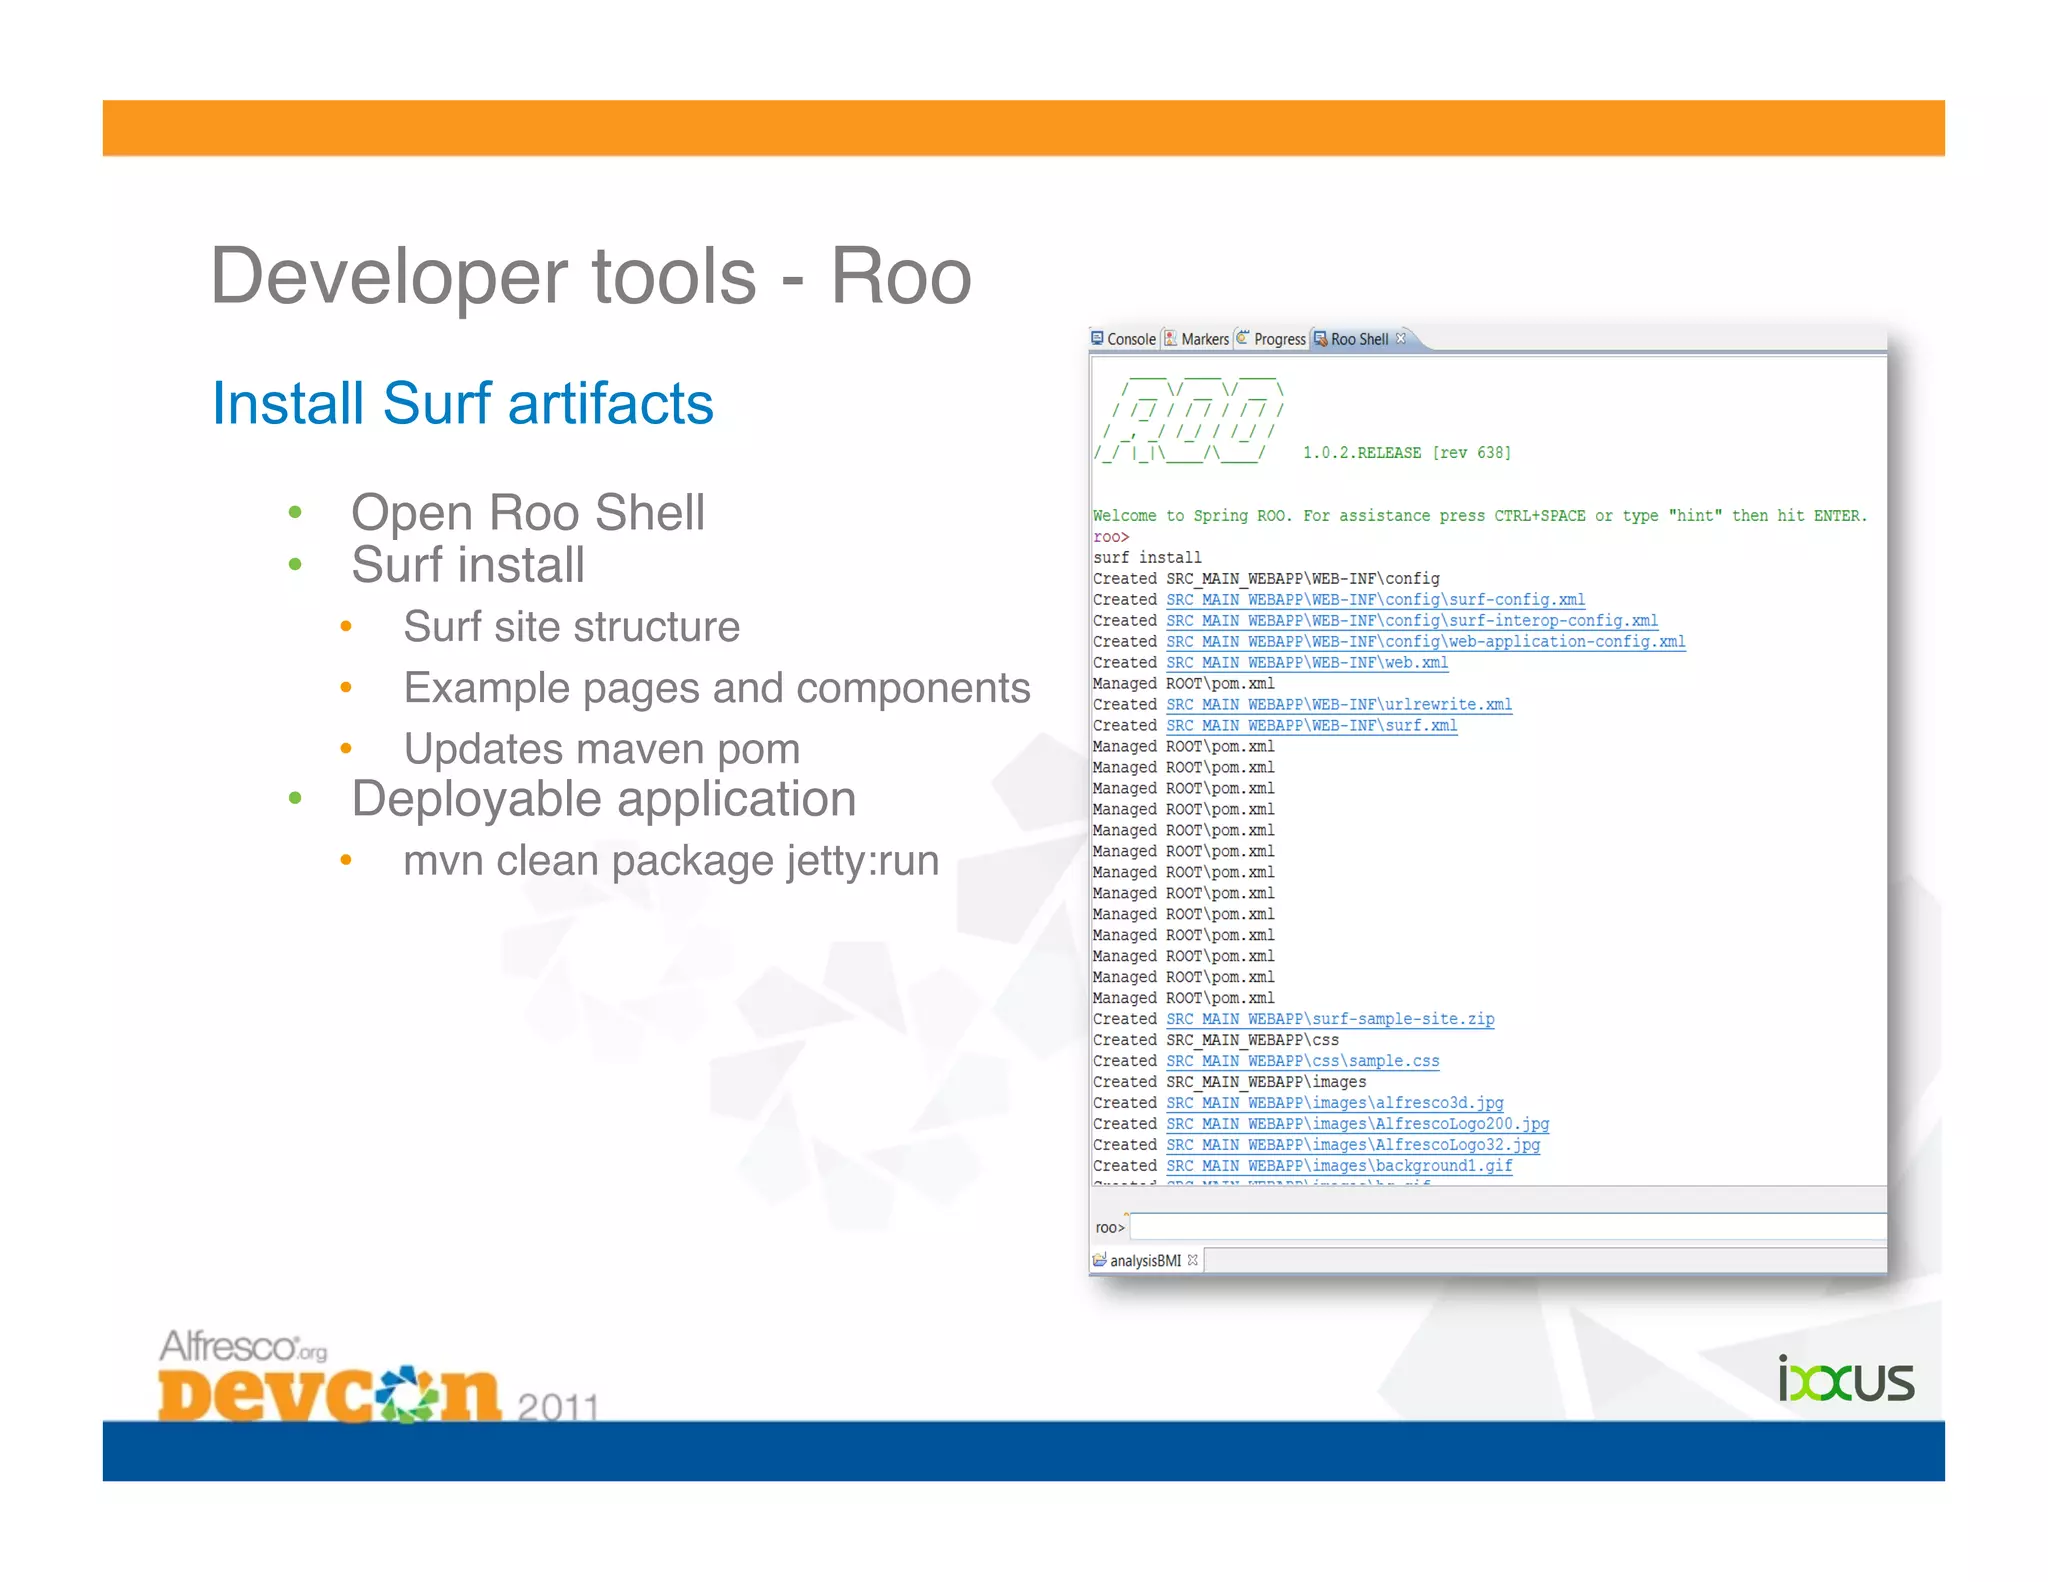This screenshot has width=2048, height=1582.
Task: Click the Progress tab icon
Action: pos(1243,338)
